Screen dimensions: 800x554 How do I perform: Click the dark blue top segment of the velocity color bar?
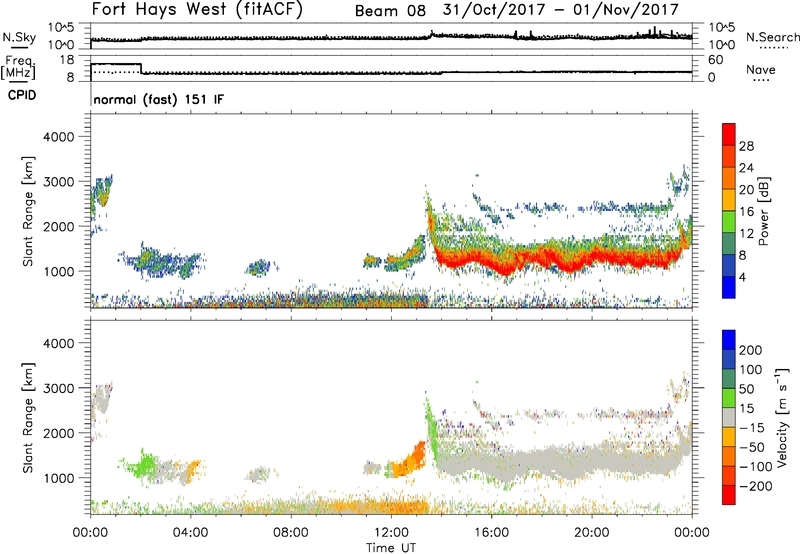(x=729, y=340)
